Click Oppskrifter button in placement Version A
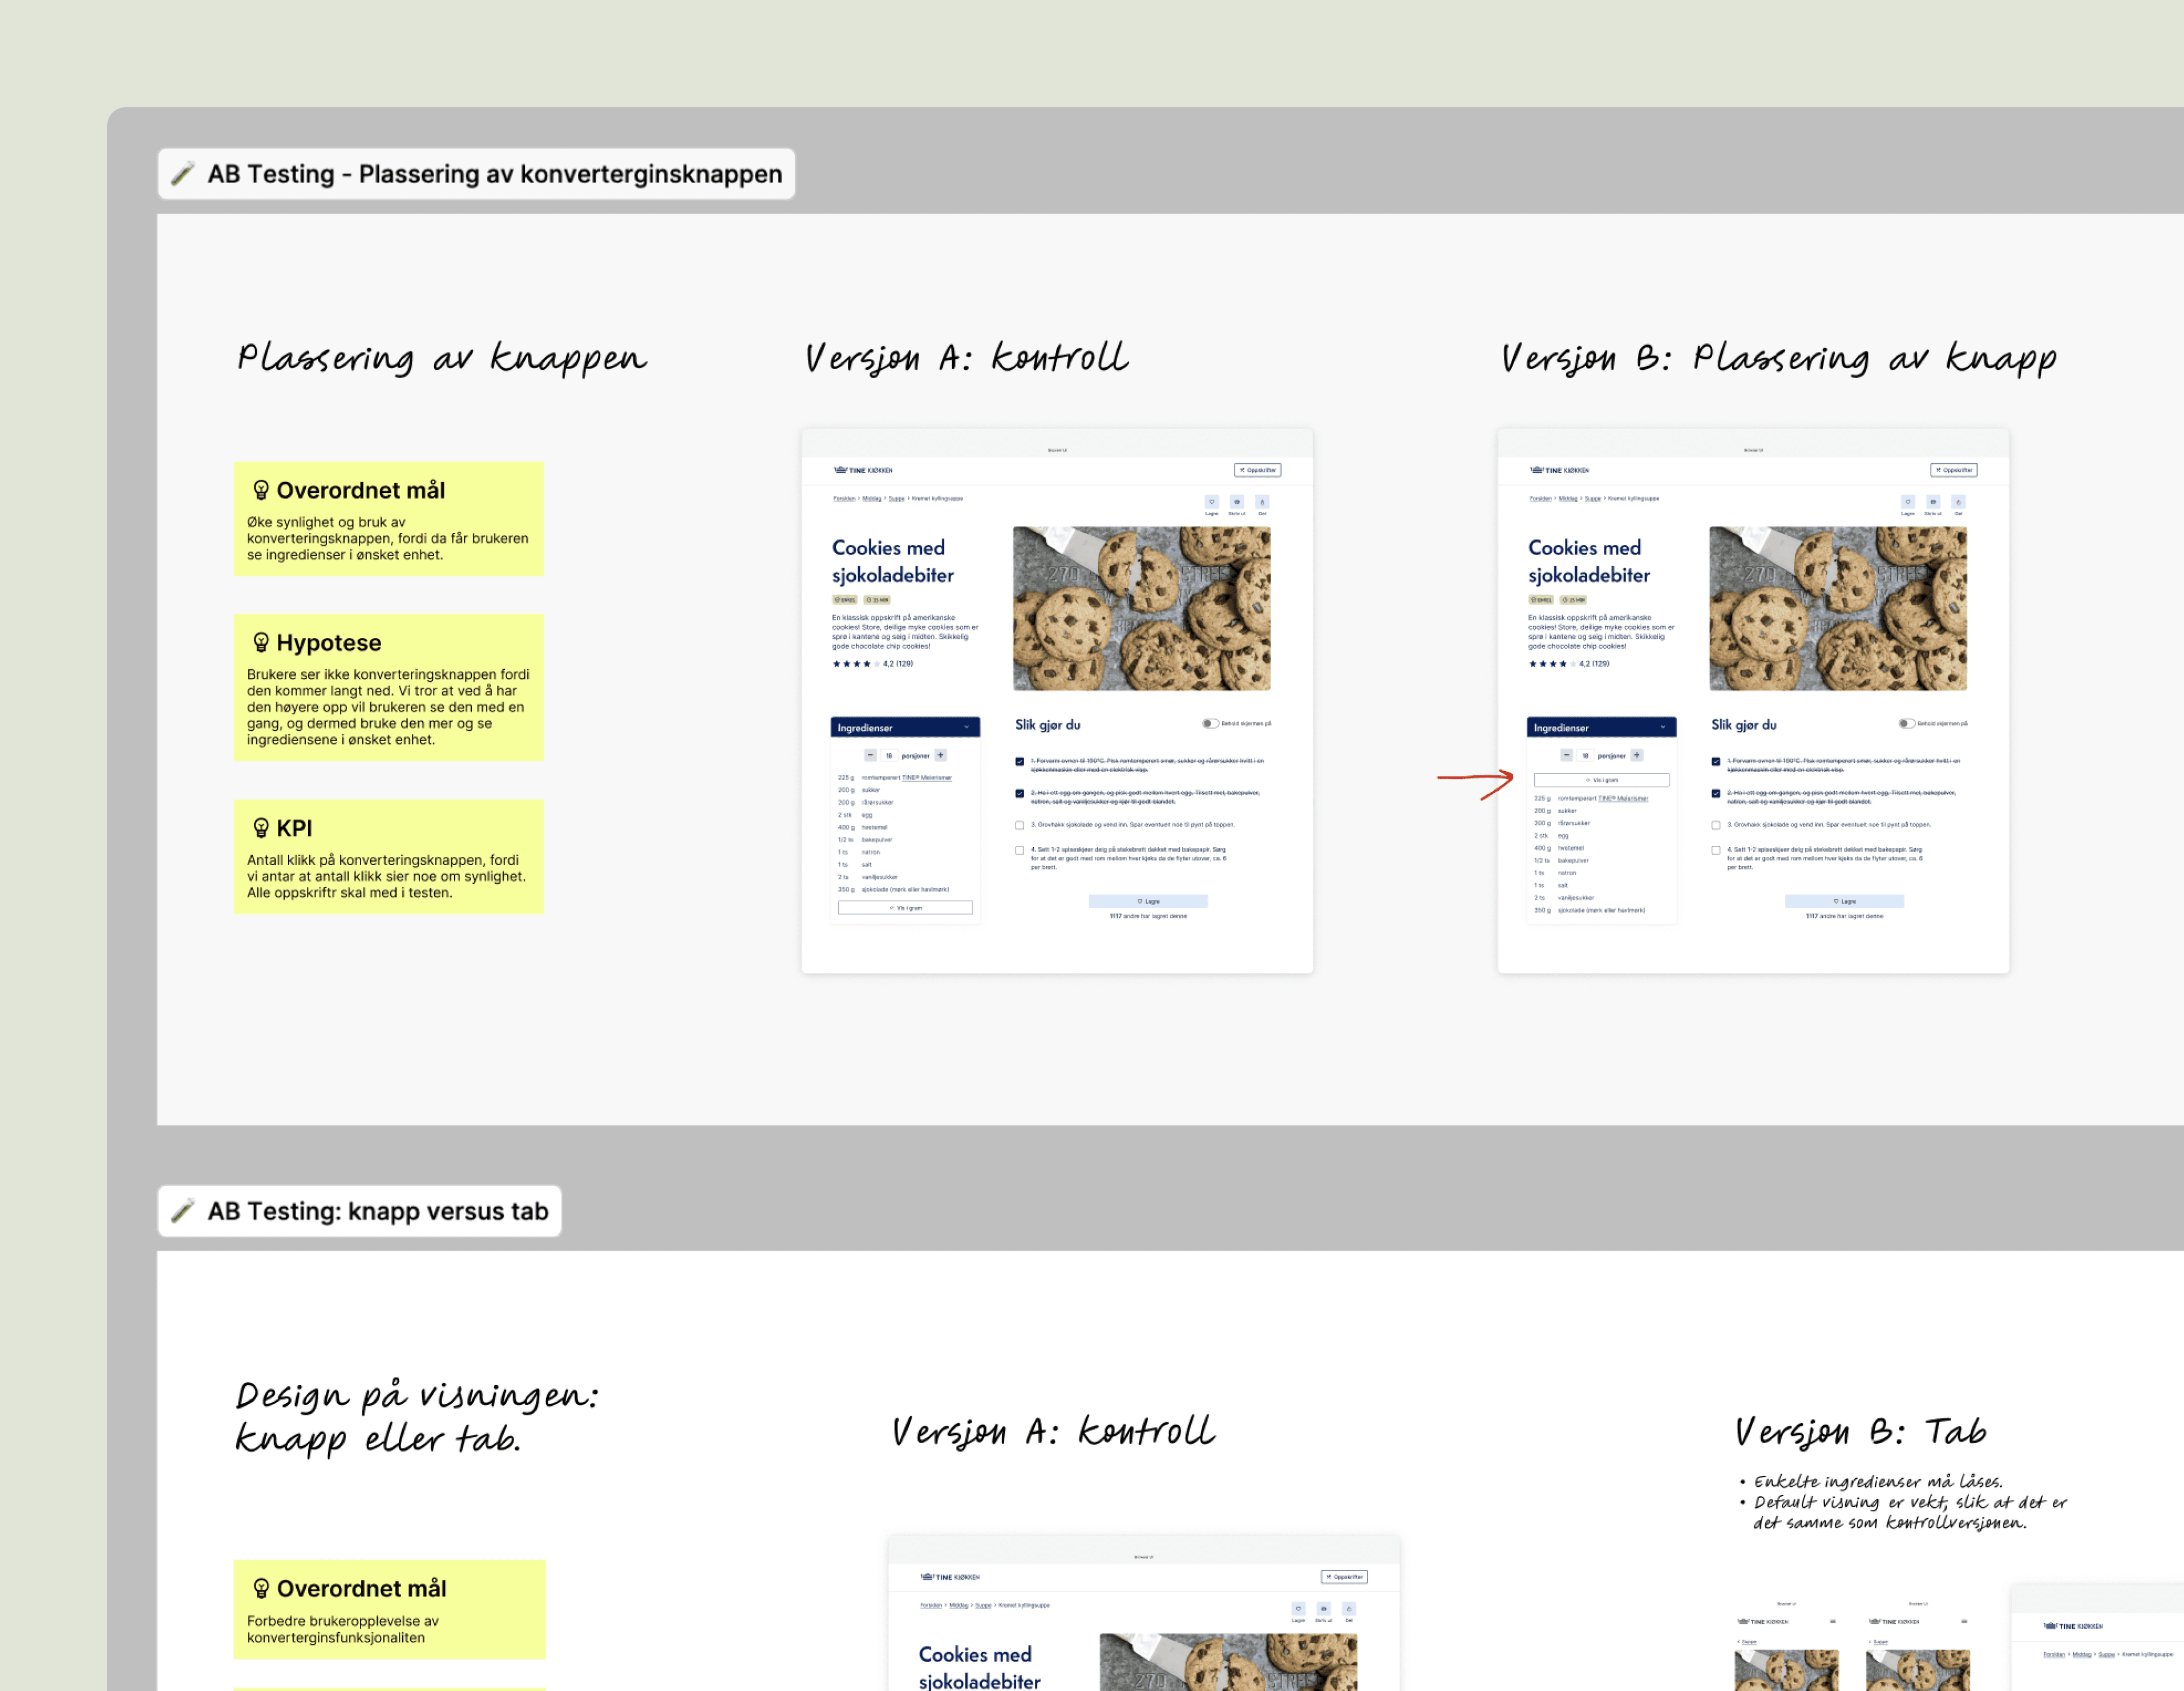This screenshot has width=2184, height=1691. pyautogui.click(x=1257, y=470)
